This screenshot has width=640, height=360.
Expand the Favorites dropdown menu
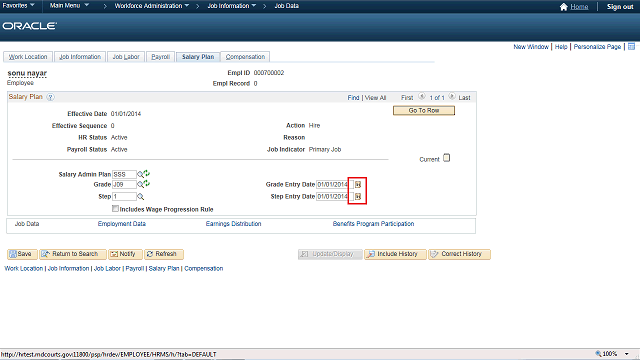point(18,6)
